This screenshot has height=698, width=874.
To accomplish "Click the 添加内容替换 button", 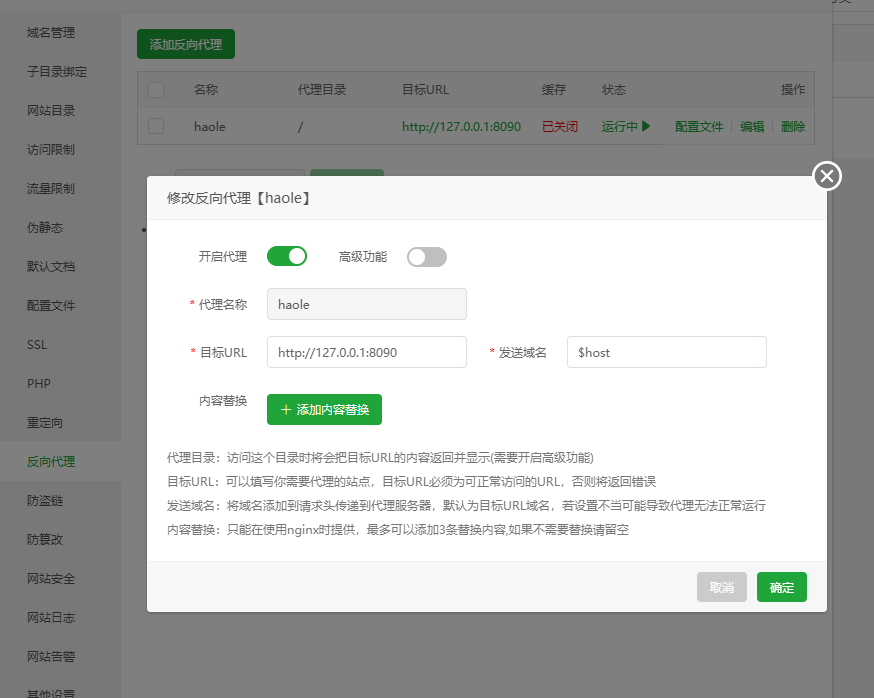I will pyautogui.click(x=324, y=410).
